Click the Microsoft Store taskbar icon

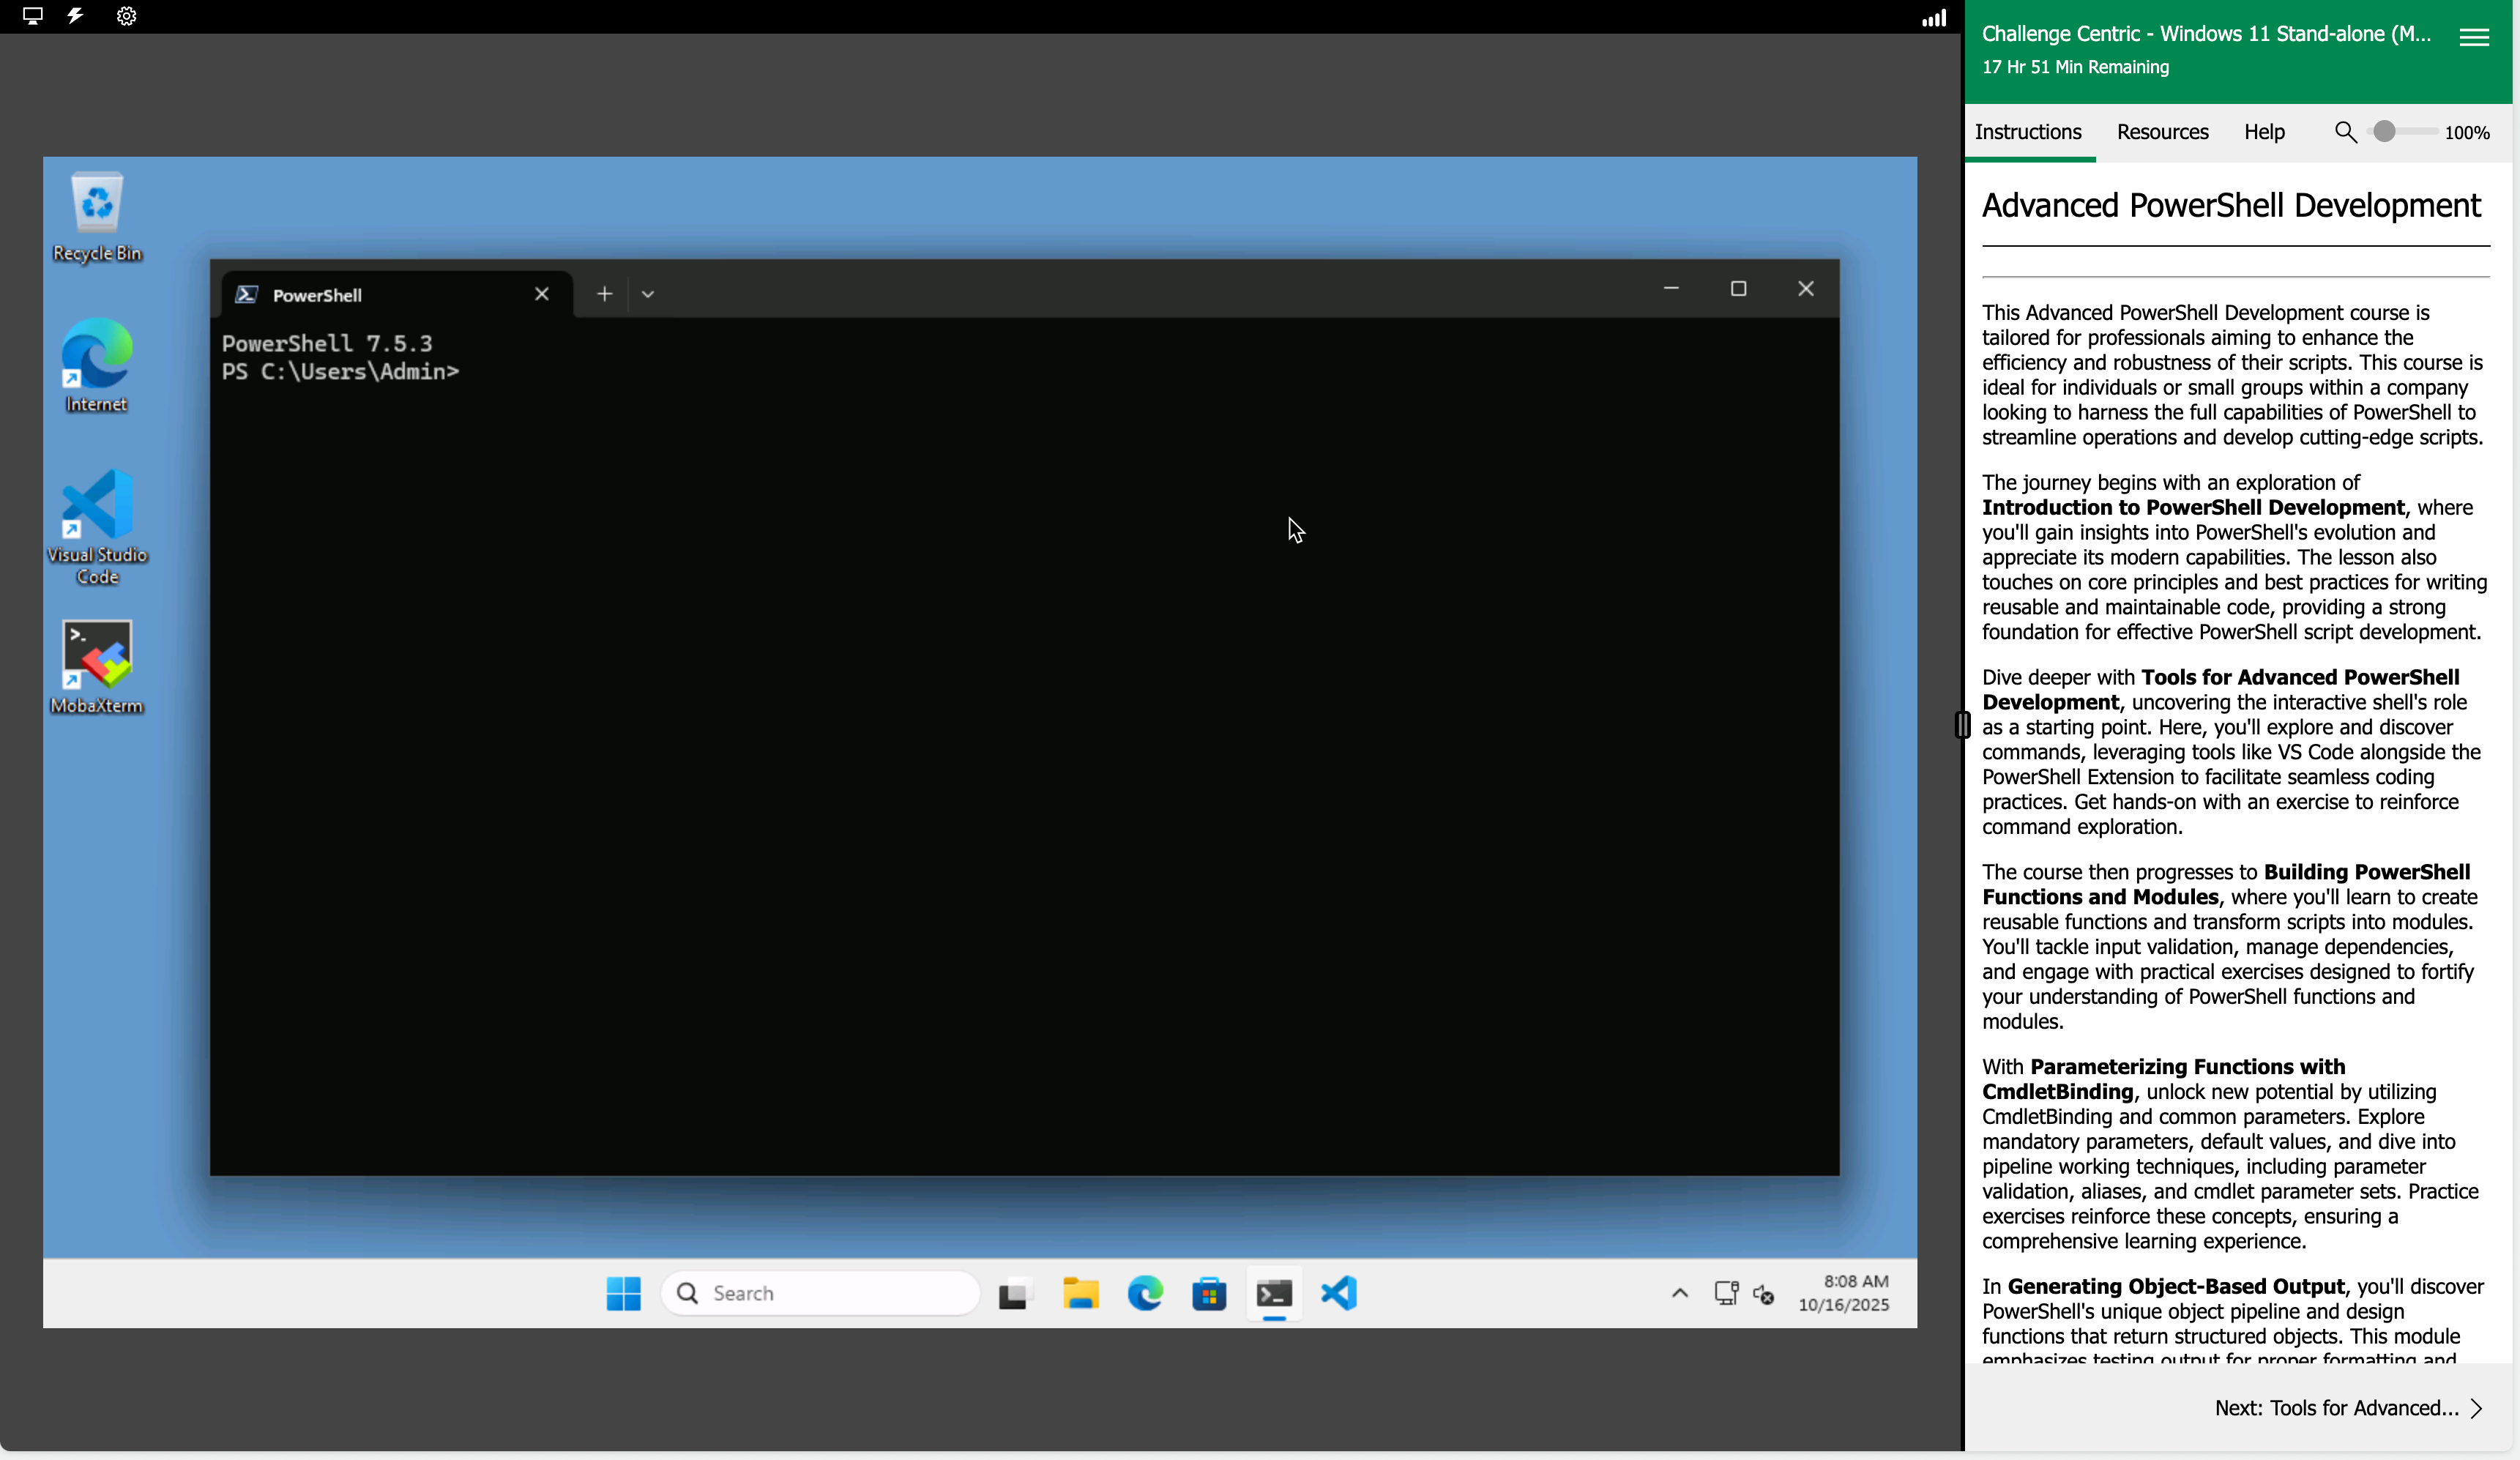(1209, 1293)
